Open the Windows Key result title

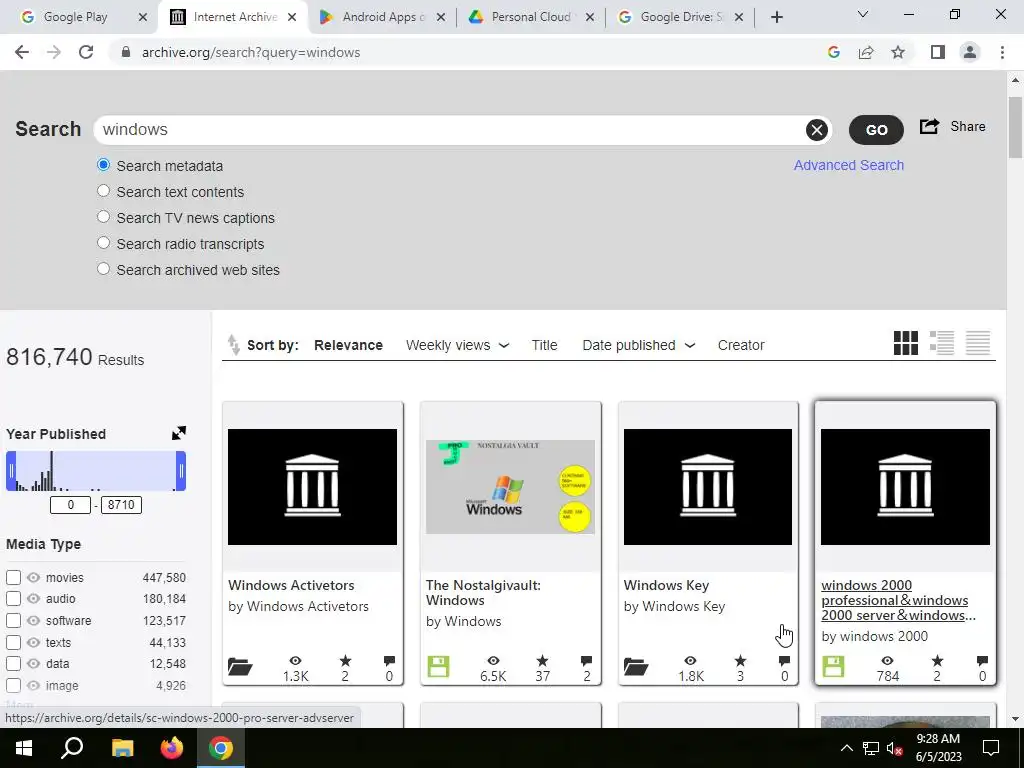pos(666,585)
